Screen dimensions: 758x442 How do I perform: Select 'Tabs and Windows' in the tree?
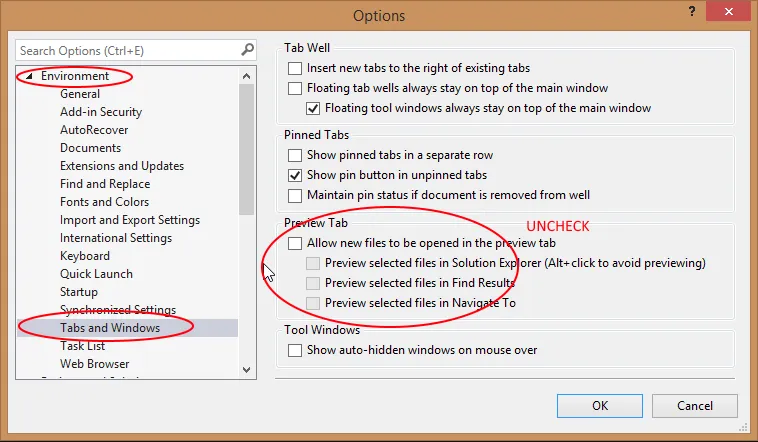tap(109, 328)
